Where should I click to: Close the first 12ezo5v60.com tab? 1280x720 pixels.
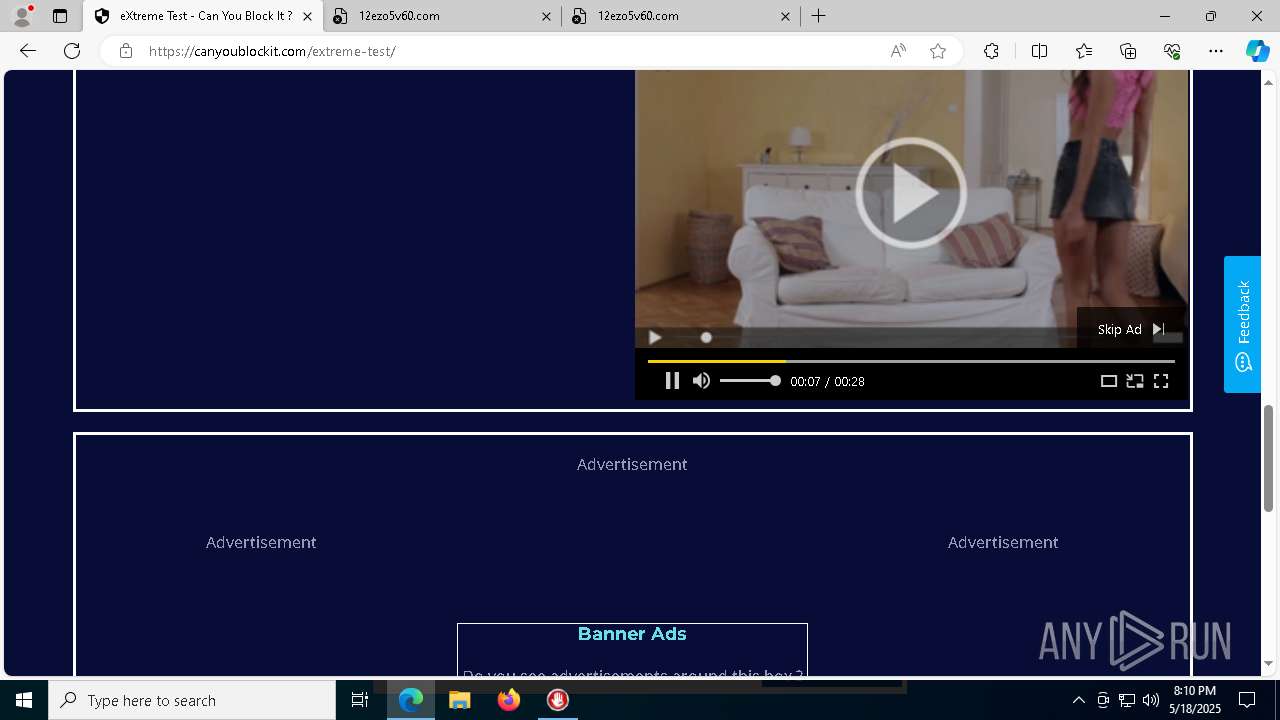click(546, 16)
